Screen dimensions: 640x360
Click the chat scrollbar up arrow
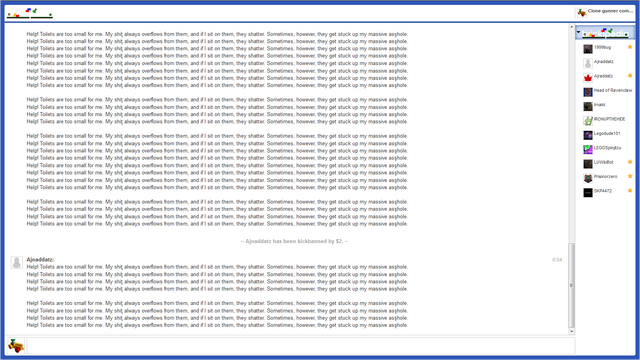click(x=571, y=28)
